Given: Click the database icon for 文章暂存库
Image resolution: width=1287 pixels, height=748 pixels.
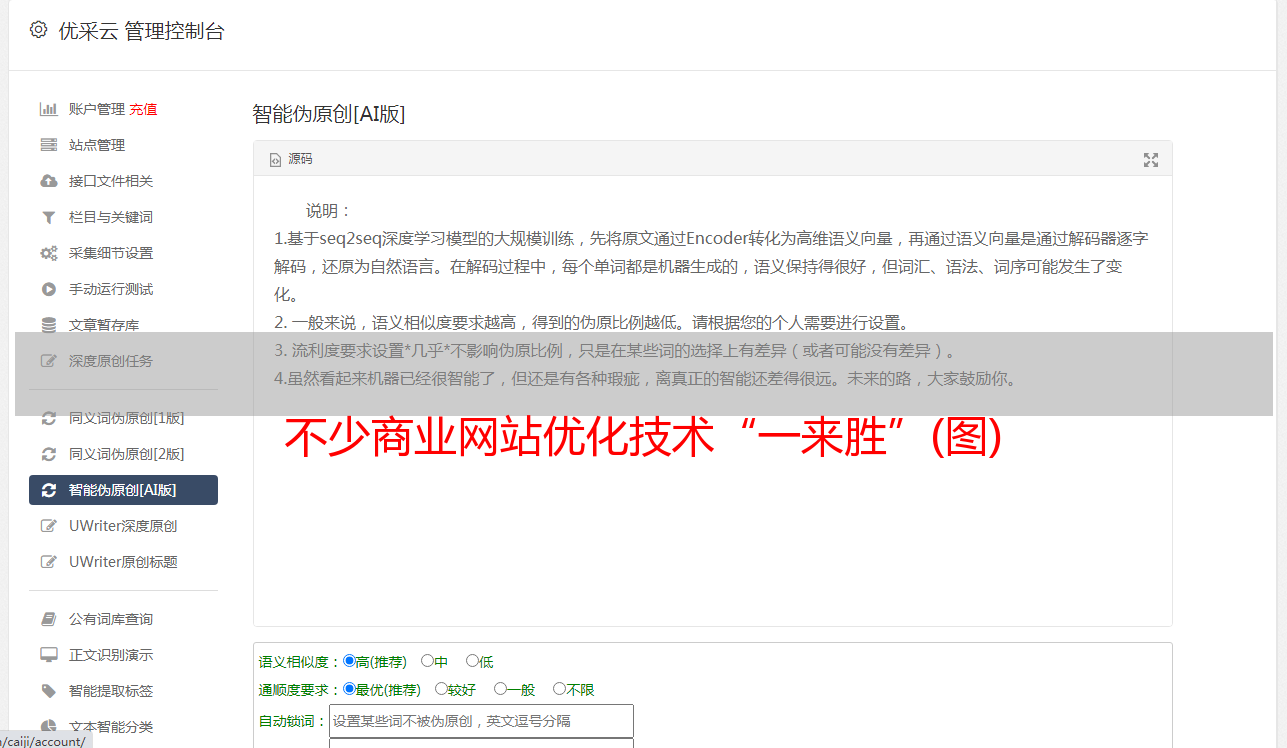Looking at the screenshot, I should [48, 325].
